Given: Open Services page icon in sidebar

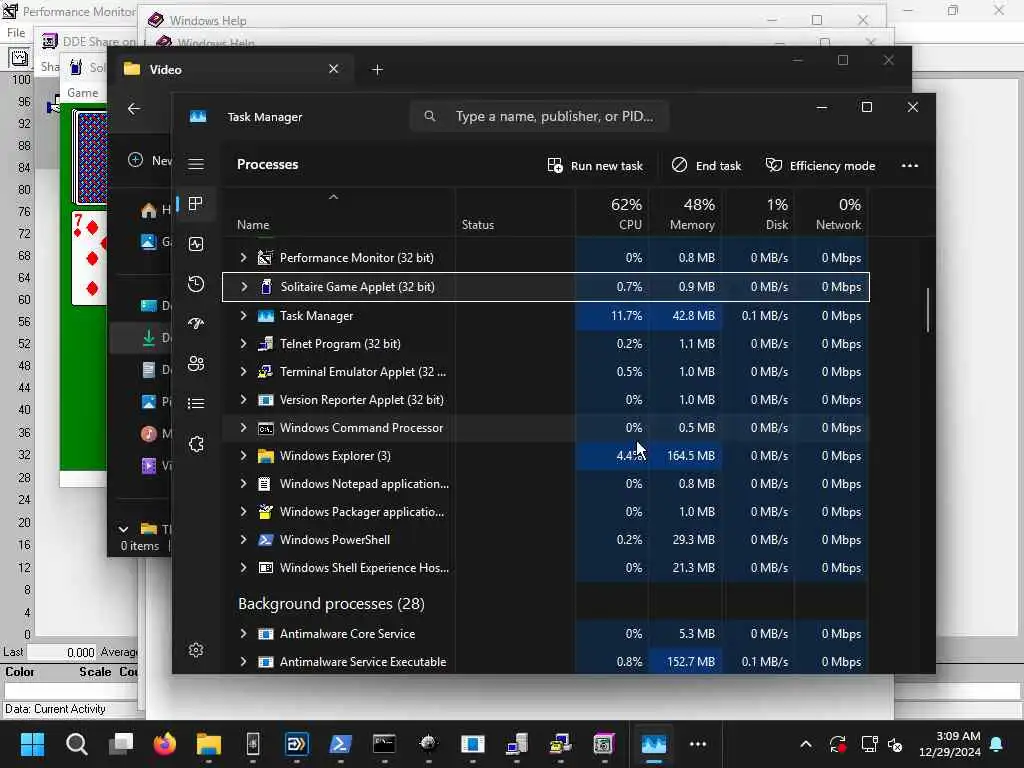Looking at the screenshot, I should 196,444.
